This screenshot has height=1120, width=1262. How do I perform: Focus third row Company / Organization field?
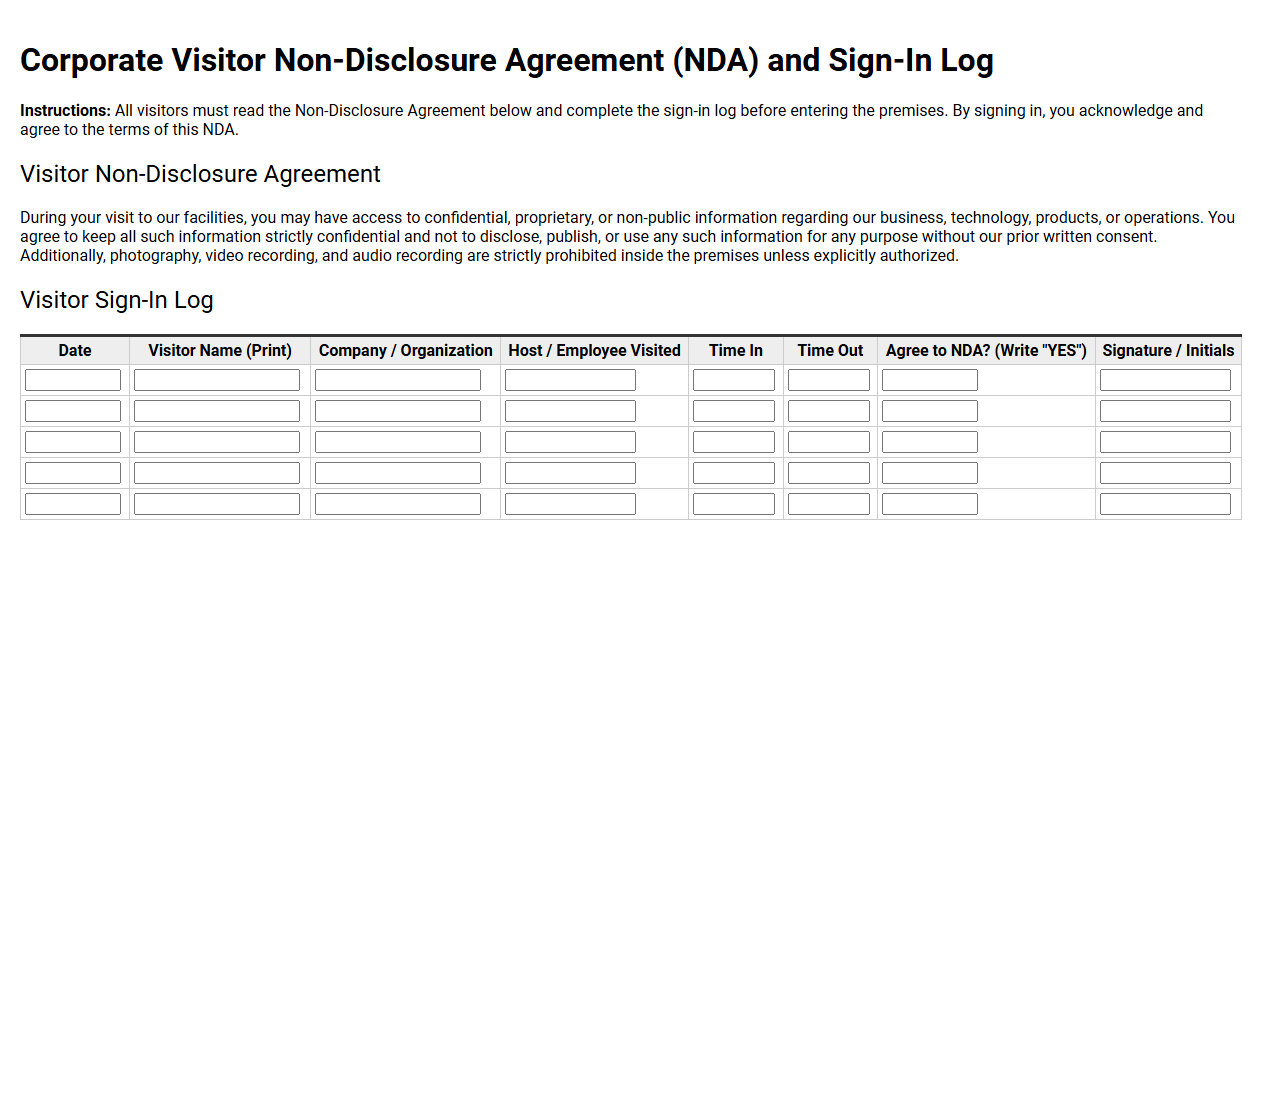398,442
